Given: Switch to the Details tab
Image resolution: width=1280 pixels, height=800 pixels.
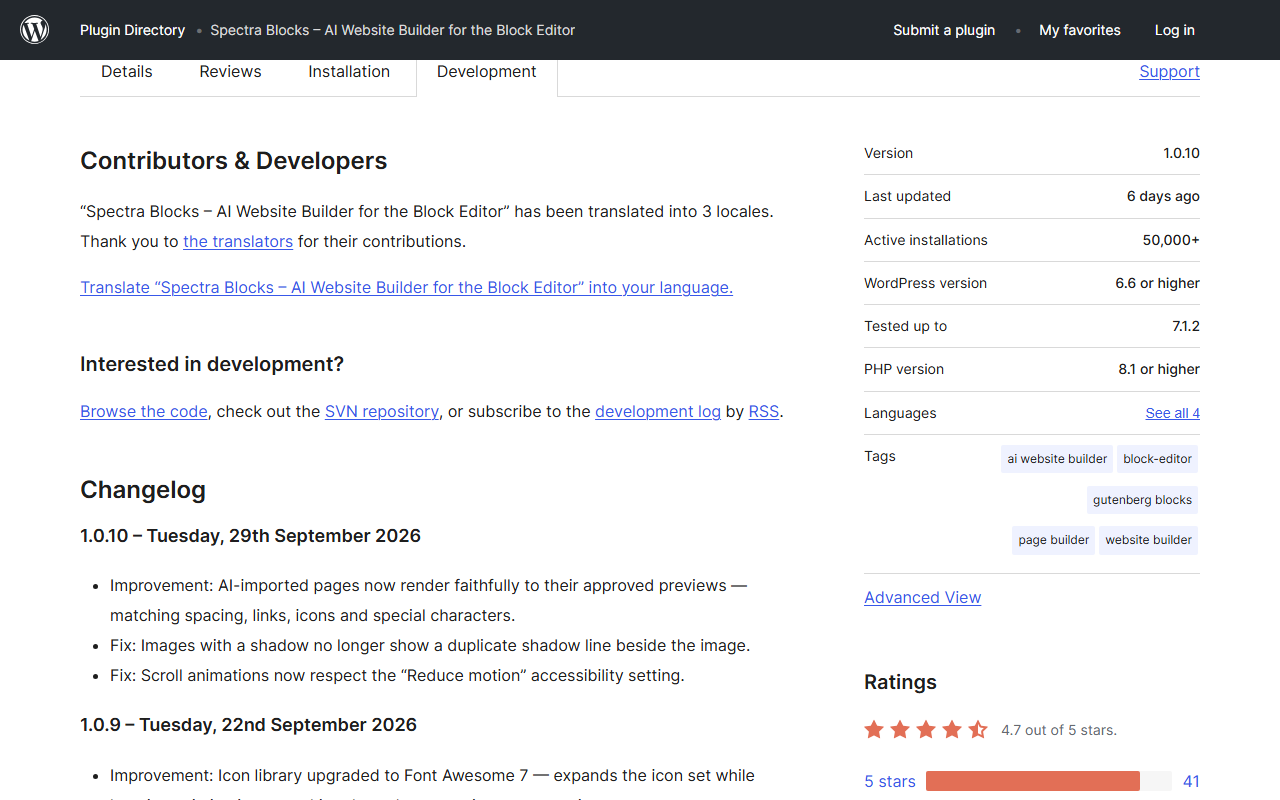Looking at the screenshot, I should pyautogui.click(x=127, y=72).
